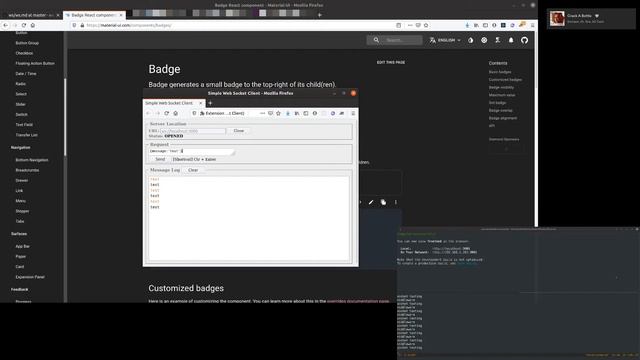Open new tab in Web Socket Client window
The width and height of the screenshot is (640, 360).
tap(210, 103)
